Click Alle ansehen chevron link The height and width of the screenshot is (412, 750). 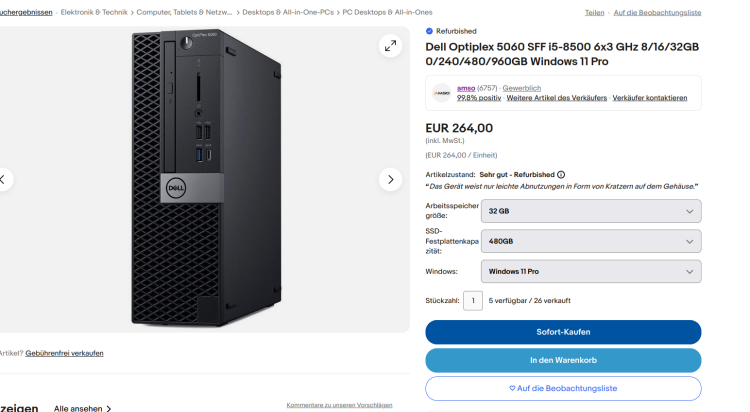point(82,408)
